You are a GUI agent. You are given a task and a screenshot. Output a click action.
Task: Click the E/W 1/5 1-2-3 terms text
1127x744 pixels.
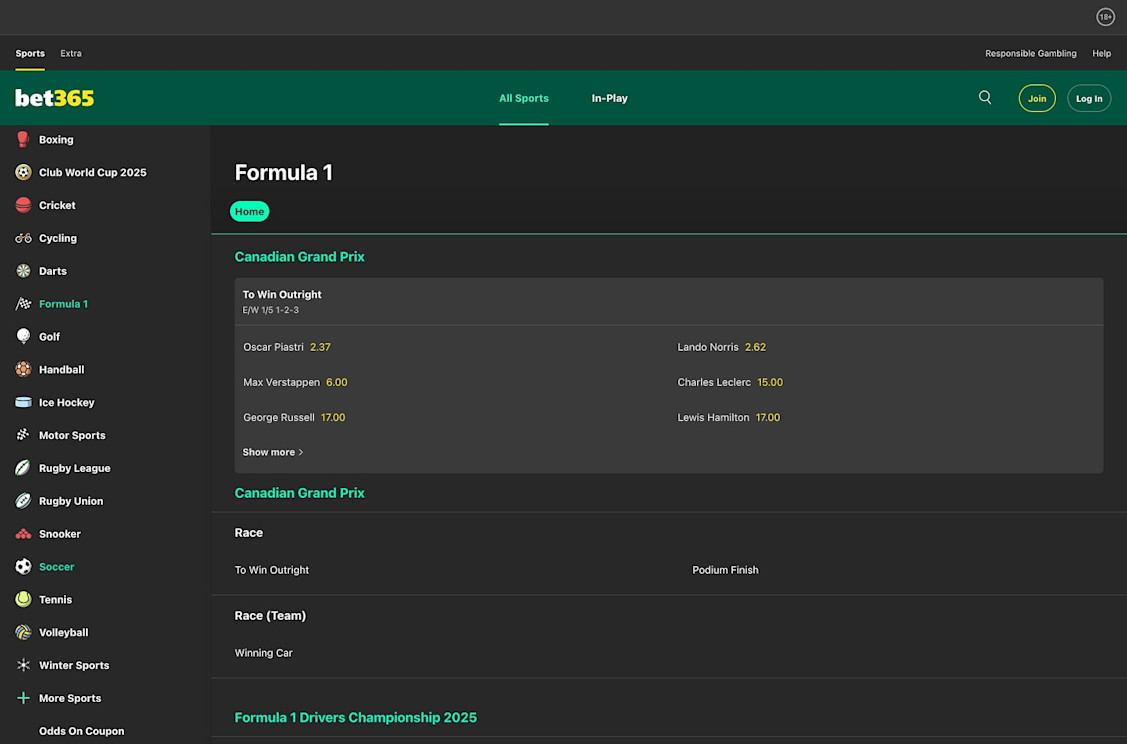point(270,311)
